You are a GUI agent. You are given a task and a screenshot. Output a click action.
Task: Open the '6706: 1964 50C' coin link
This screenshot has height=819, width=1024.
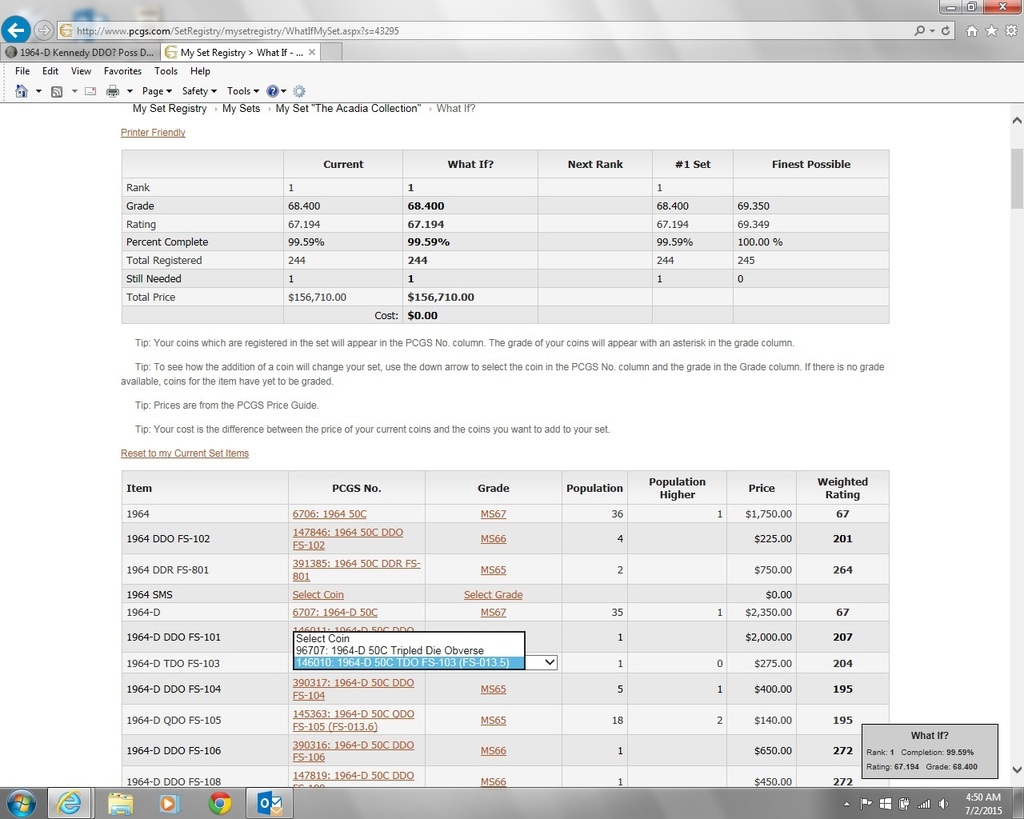(330, 514)
